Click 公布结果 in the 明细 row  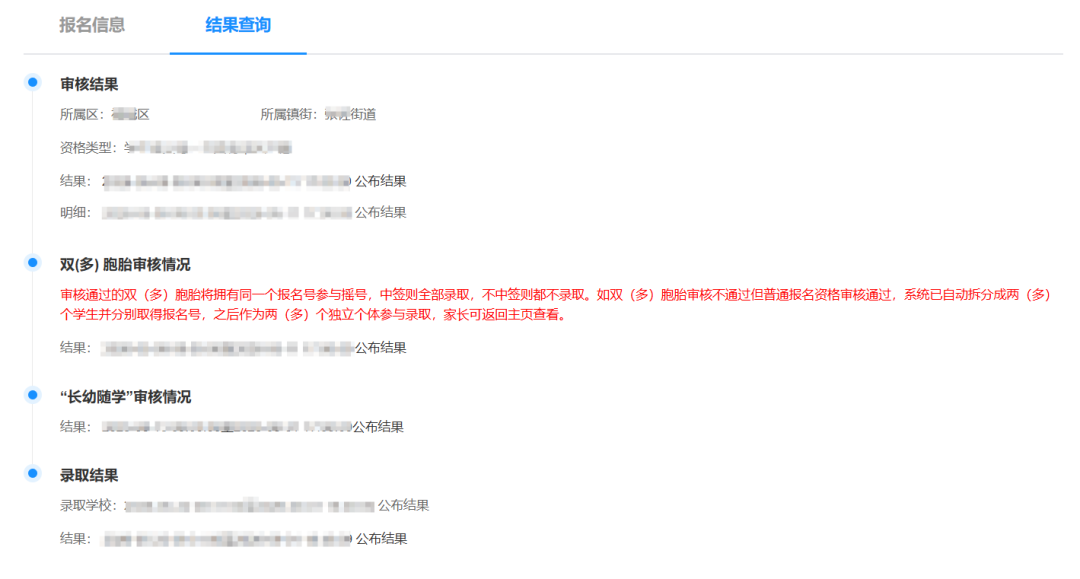coord(380,212)
